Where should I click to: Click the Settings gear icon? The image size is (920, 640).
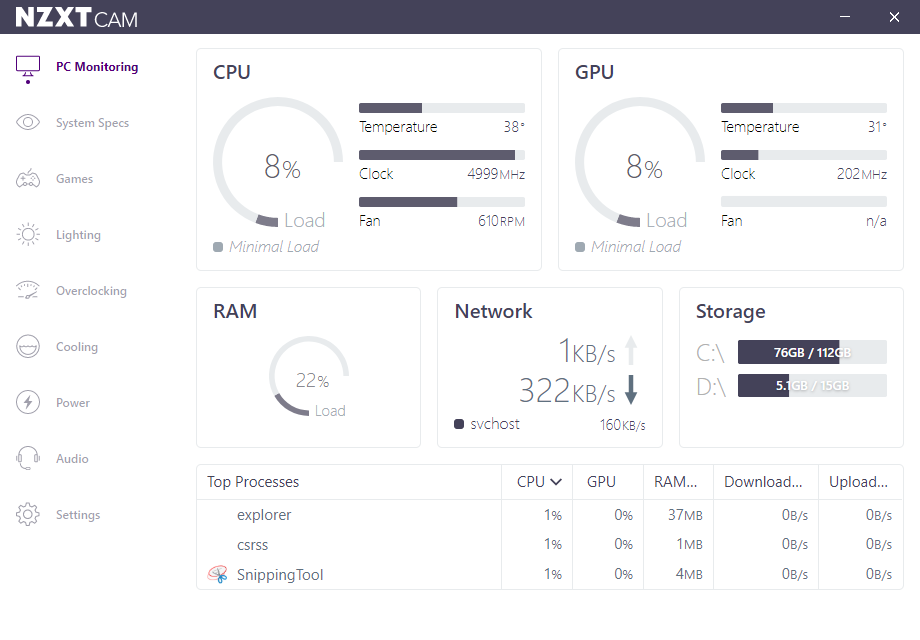[28, 514]
